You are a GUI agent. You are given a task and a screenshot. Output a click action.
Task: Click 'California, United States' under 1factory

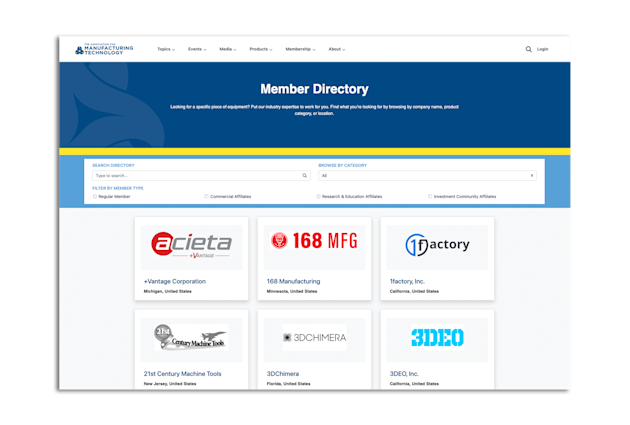pyautogui.click(x=414, y=291)
